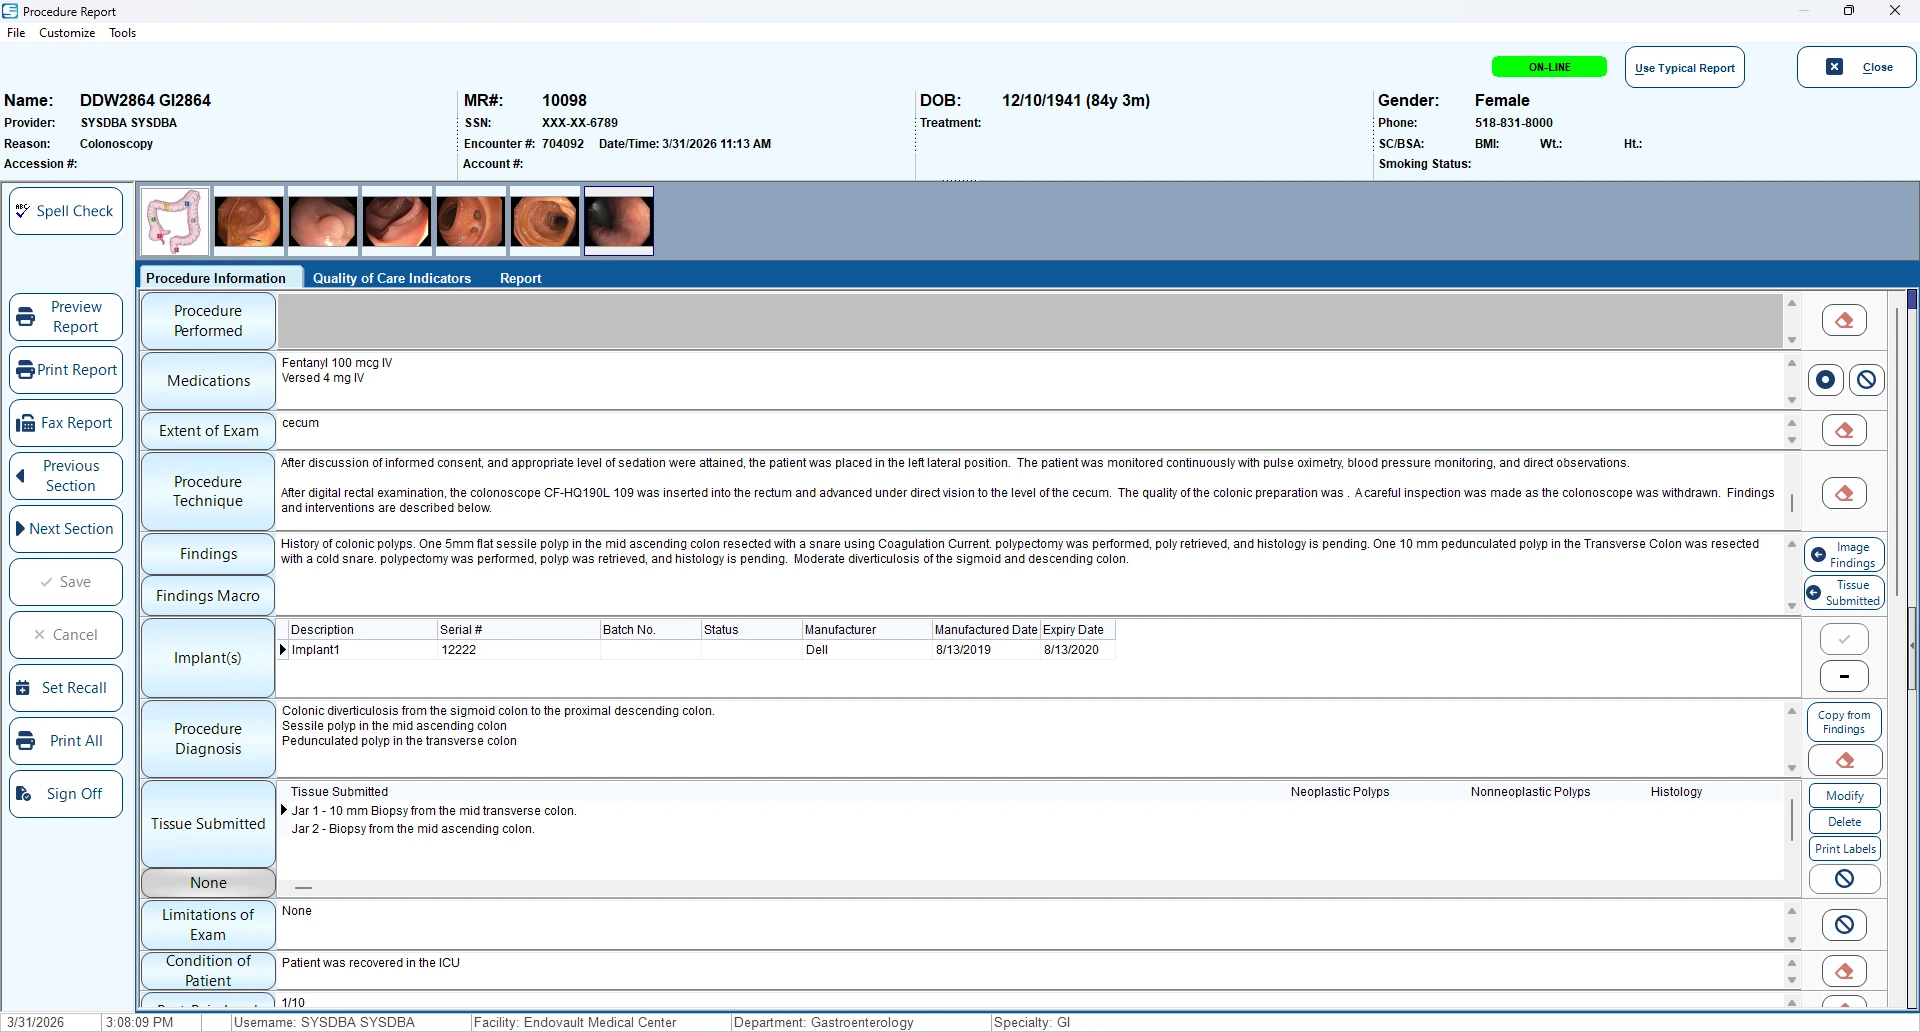Expand the Implant1 row arrow
The image size is (1920, 1032).
point(283,650)
